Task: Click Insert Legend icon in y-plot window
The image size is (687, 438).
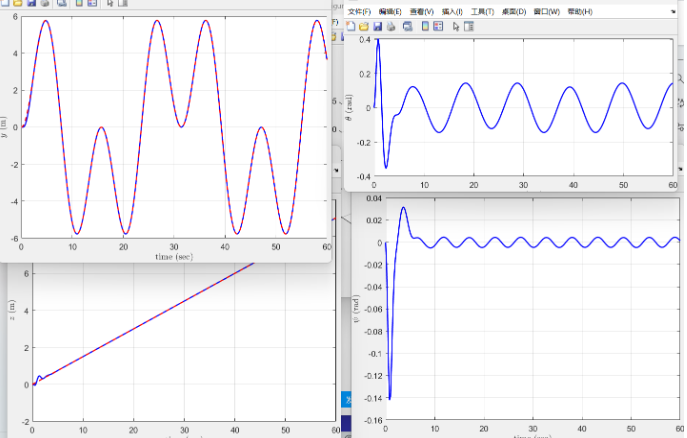Action: [92, 3]
